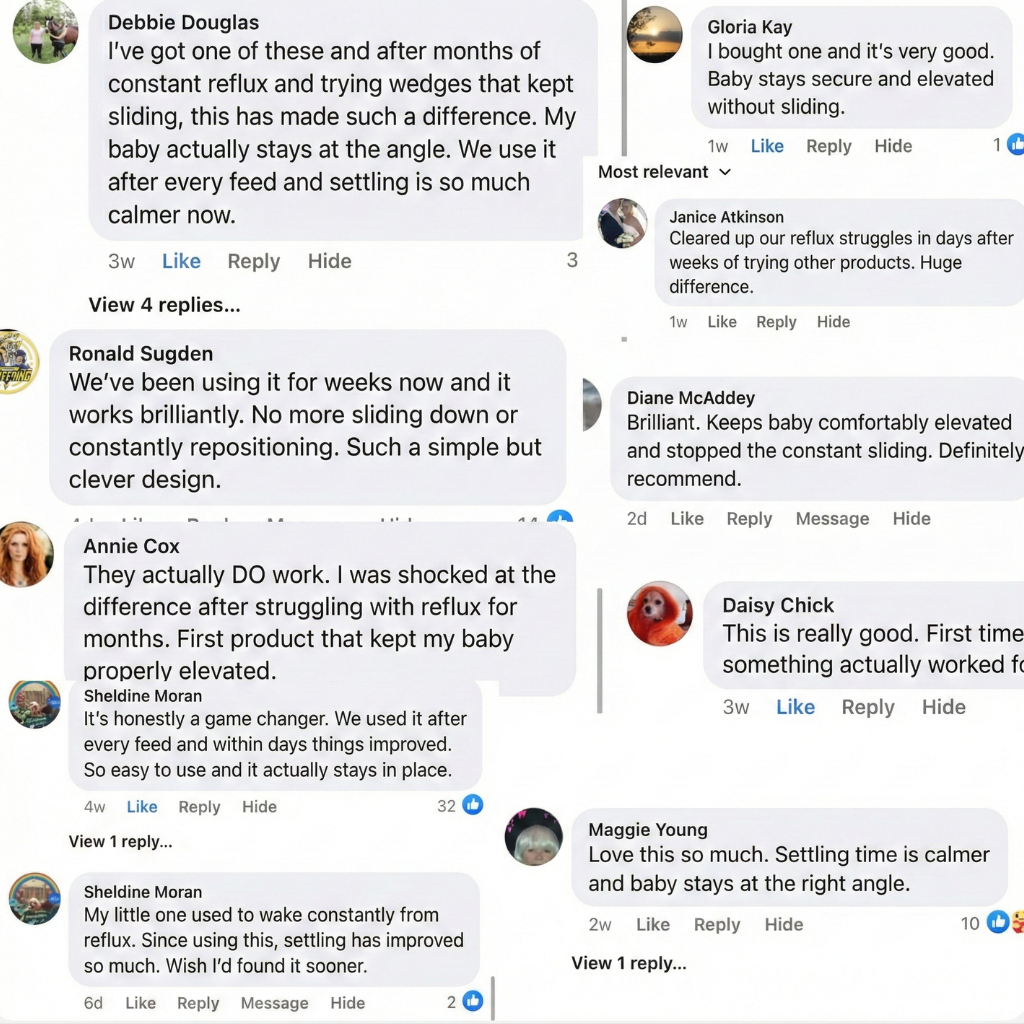1024x1024 pixels.
Task: Reply to Janice Atkinson's comment
Action: point(776,322)
